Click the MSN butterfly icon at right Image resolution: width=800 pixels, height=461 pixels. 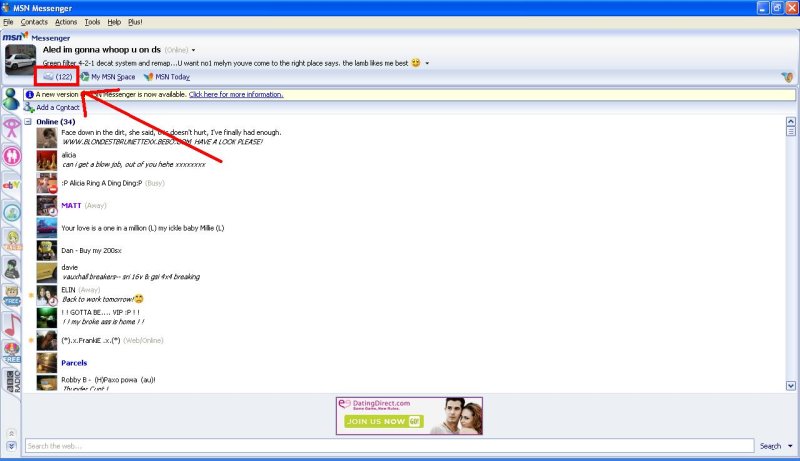pyautogui.click(x=786, y=77)
